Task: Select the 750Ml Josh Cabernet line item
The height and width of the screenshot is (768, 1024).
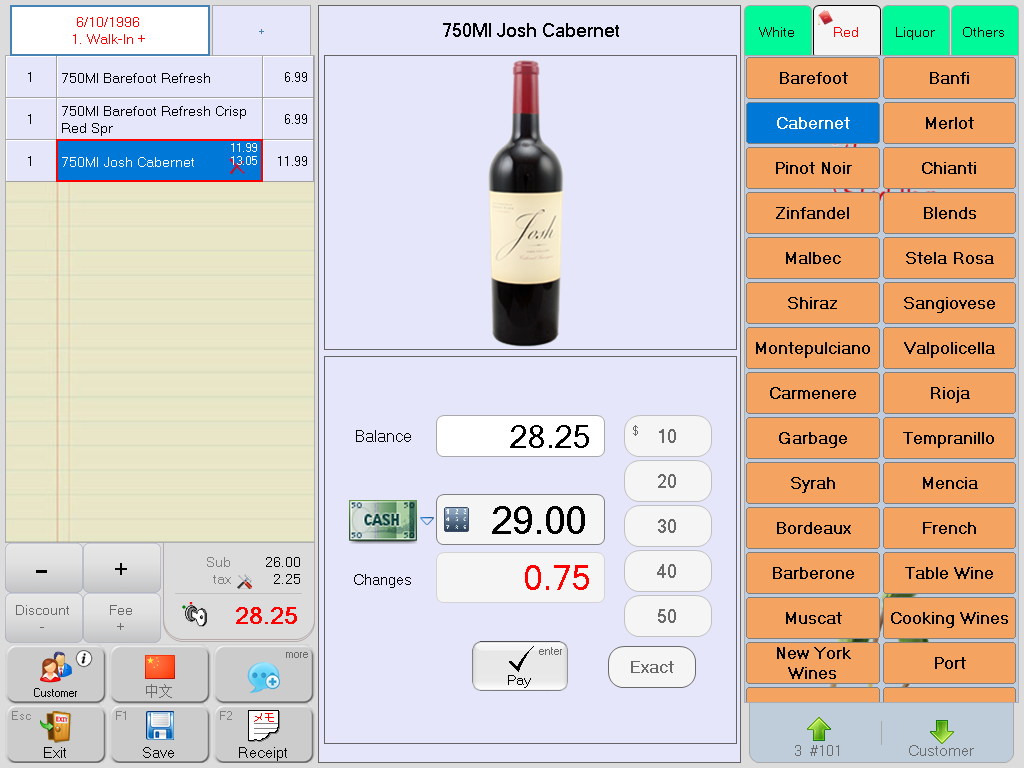Action: 159,161
